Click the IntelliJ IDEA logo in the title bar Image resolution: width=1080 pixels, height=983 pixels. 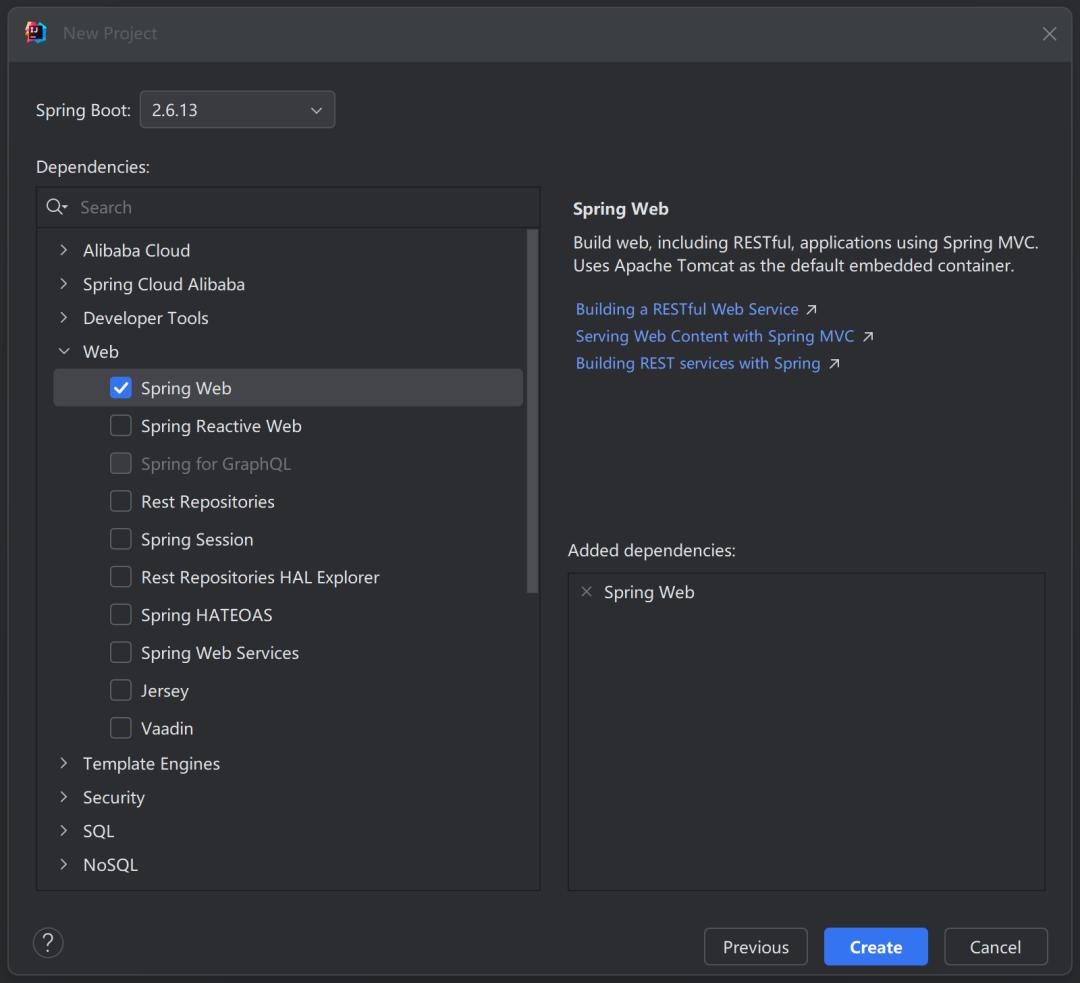point(35,32)
